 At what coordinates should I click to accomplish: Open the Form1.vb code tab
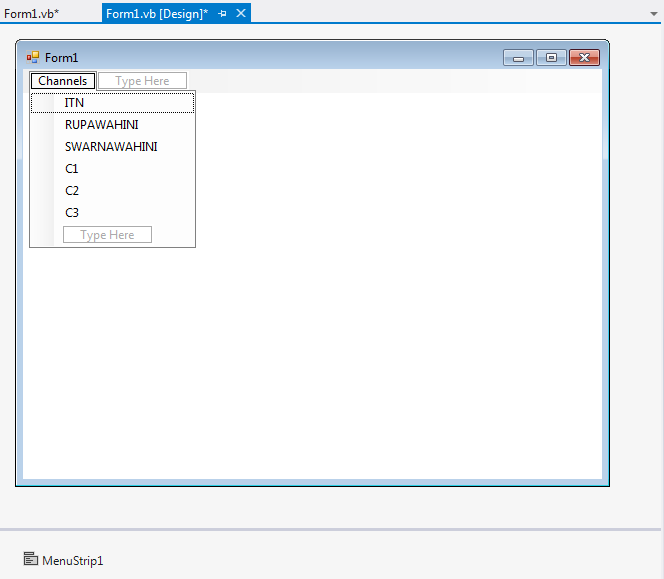click(x=31, y=14)
